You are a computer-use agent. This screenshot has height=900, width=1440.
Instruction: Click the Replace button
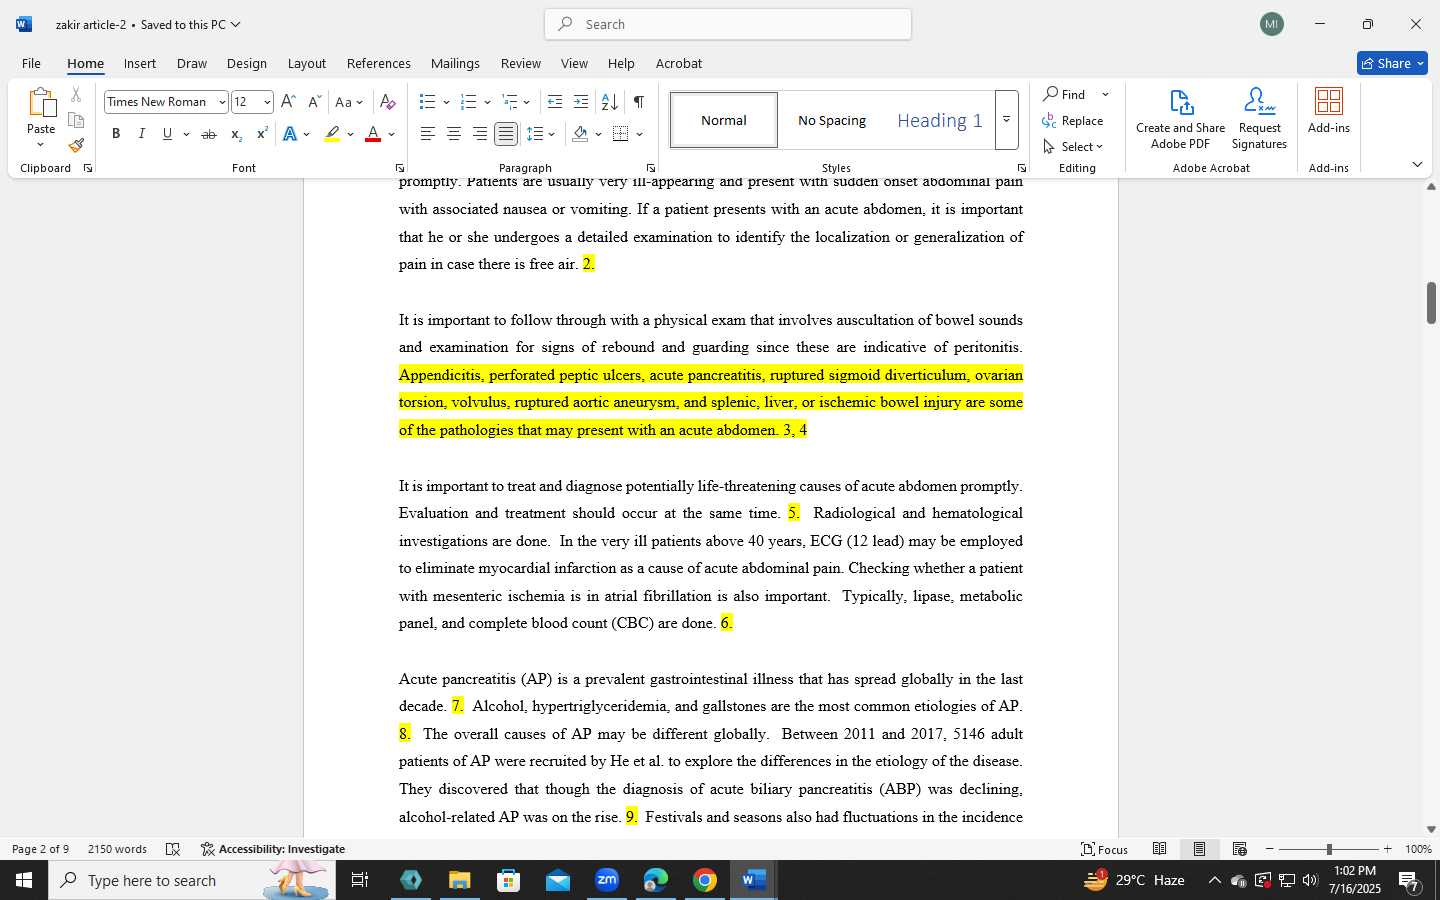1073,121
